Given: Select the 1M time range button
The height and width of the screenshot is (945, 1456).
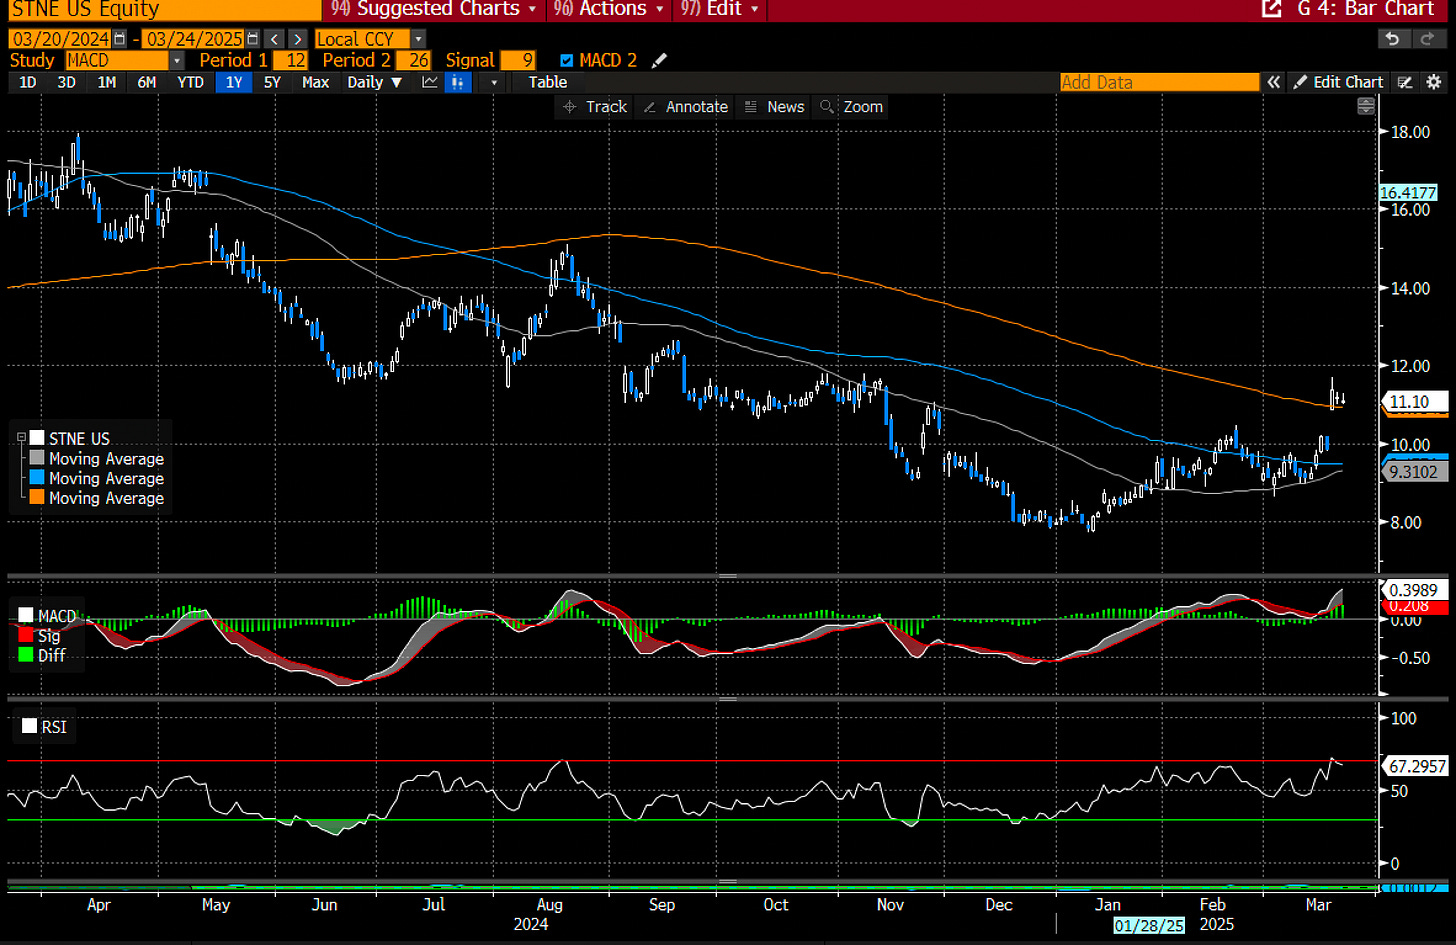Looking at the screenshot, I should [x=107, y=82].
